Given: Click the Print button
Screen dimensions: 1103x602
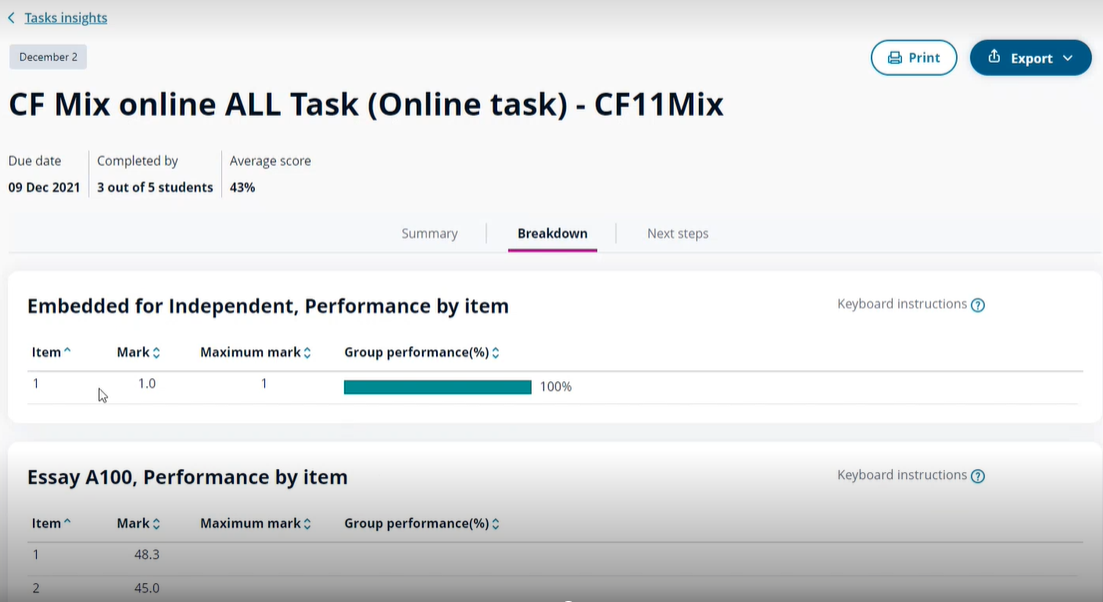Looking at the screenshot, I should [914, 58].
